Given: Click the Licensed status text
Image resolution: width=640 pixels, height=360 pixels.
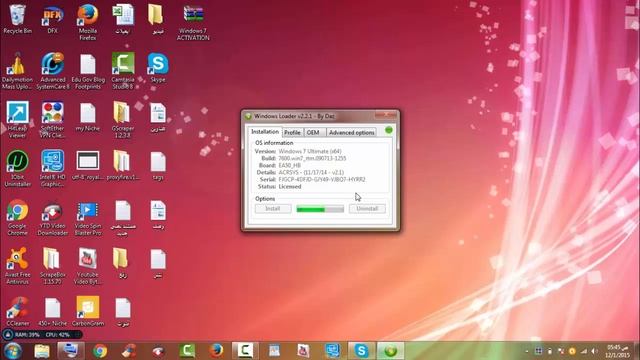Looking at the screenshot, I should [290, 187].
